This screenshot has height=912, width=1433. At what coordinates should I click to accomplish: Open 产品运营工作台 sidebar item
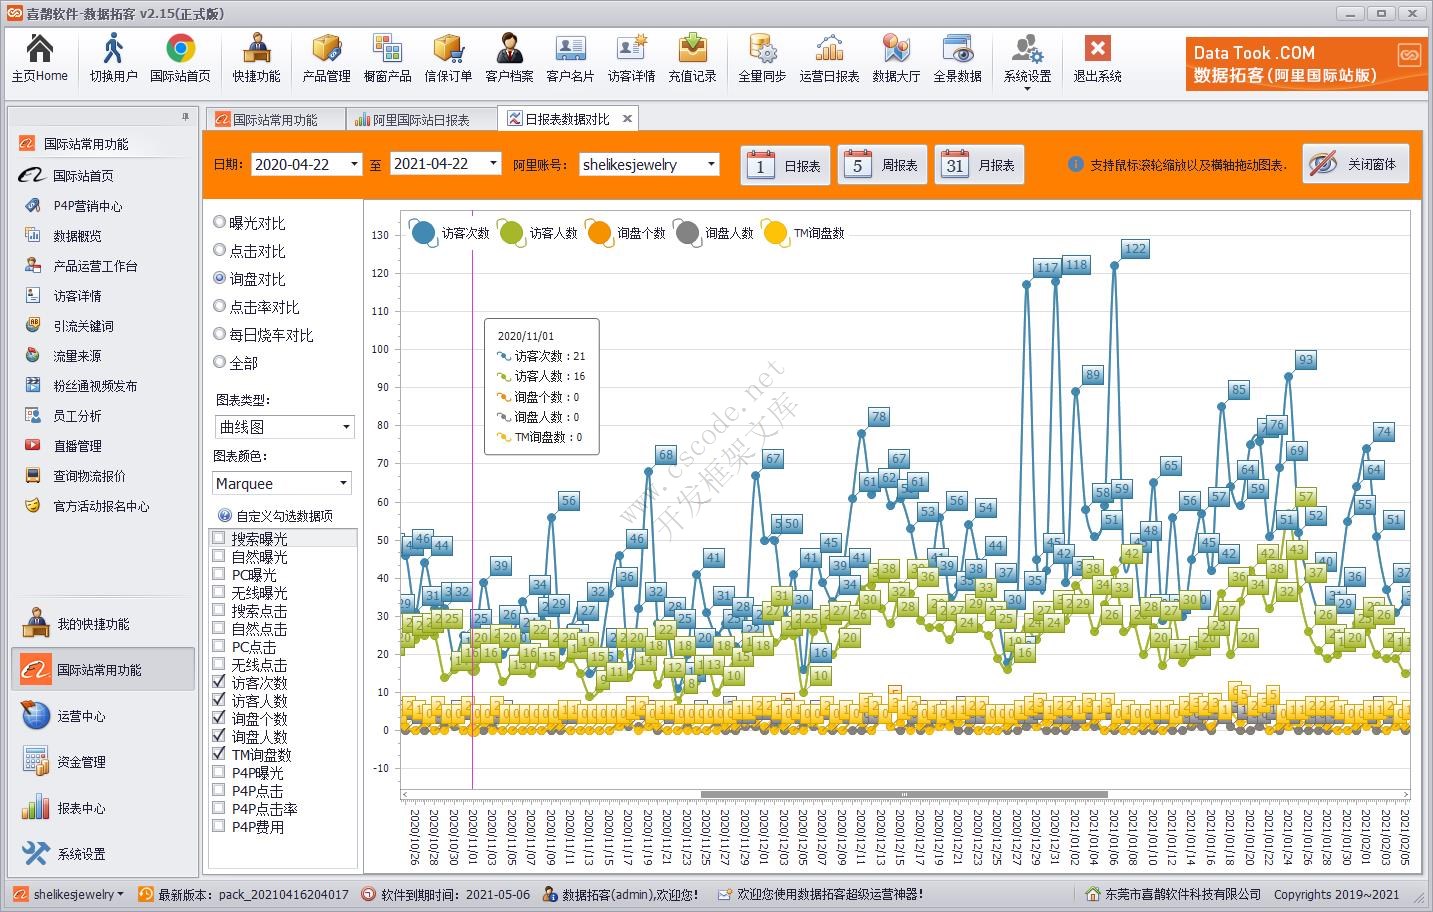tap(95, 266)
